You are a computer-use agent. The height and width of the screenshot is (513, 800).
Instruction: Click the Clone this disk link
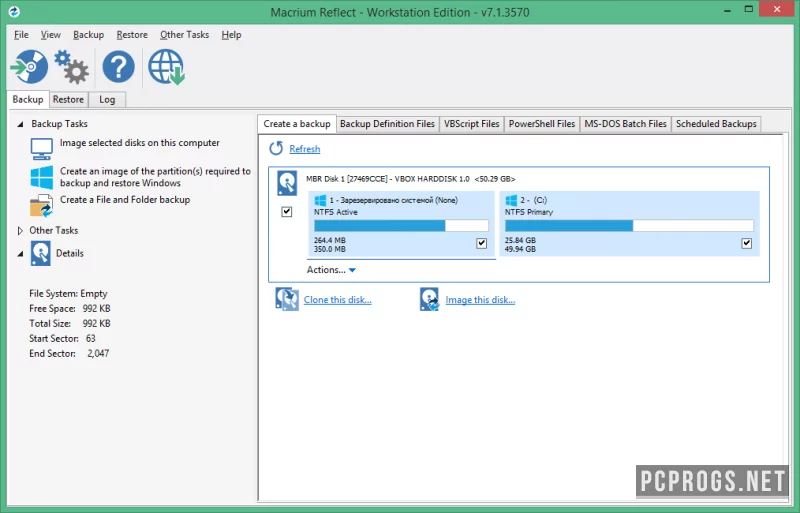pos(338,300)
